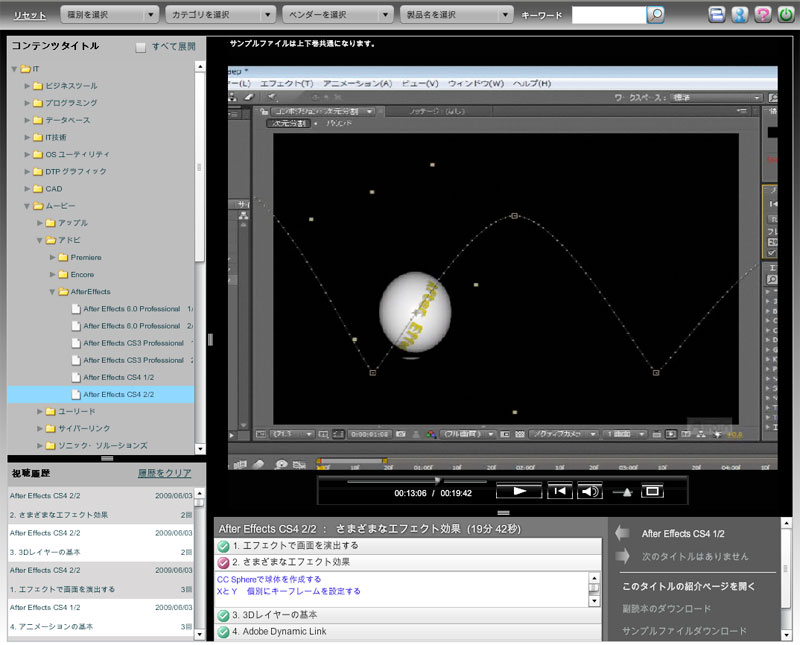Play the video with the play button

pyautogui.click(x=518, y=491)
